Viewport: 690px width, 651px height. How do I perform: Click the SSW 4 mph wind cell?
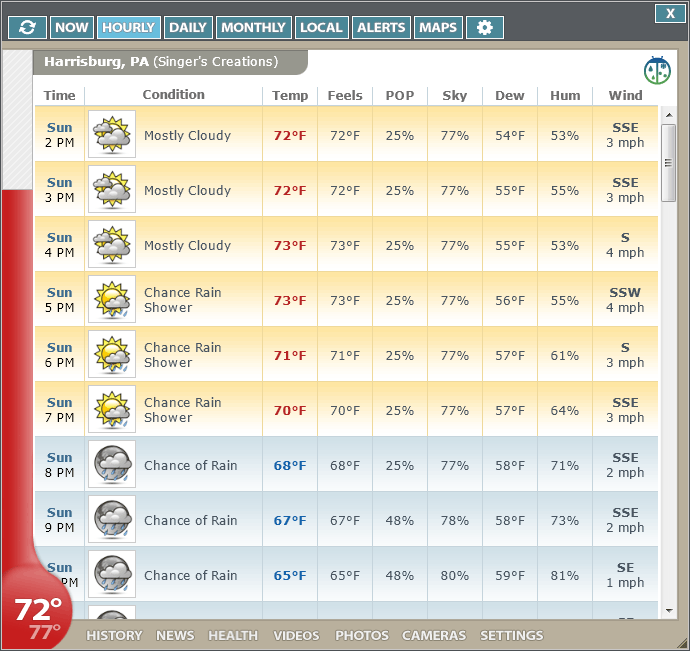625,300
